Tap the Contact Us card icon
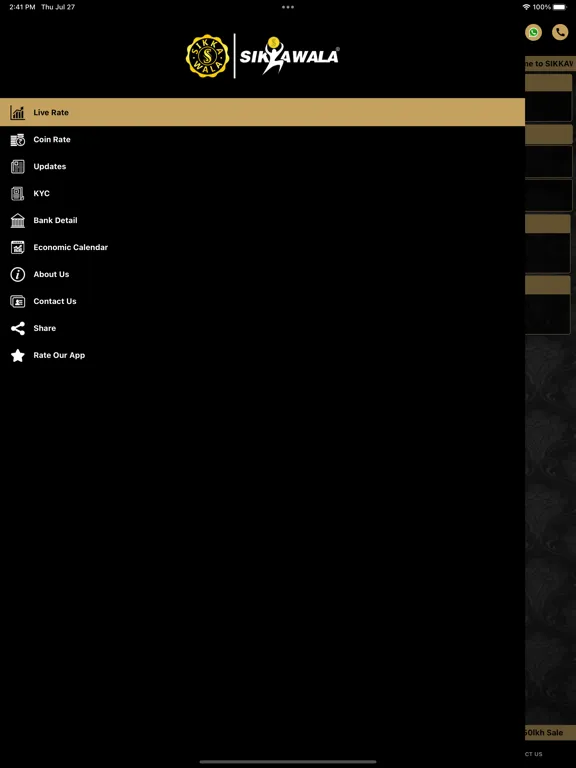This screenshot has height=768, width=576. 18,301
